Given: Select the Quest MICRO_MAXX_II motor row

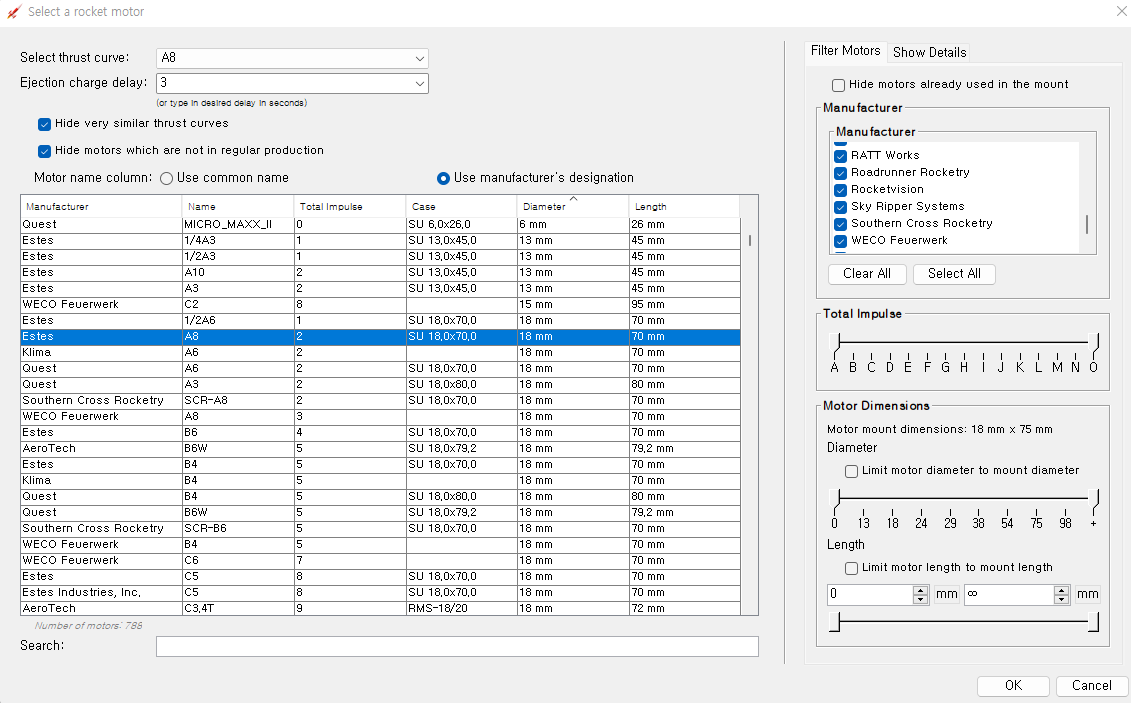Looking at the screenshot, I should [380, 224].
